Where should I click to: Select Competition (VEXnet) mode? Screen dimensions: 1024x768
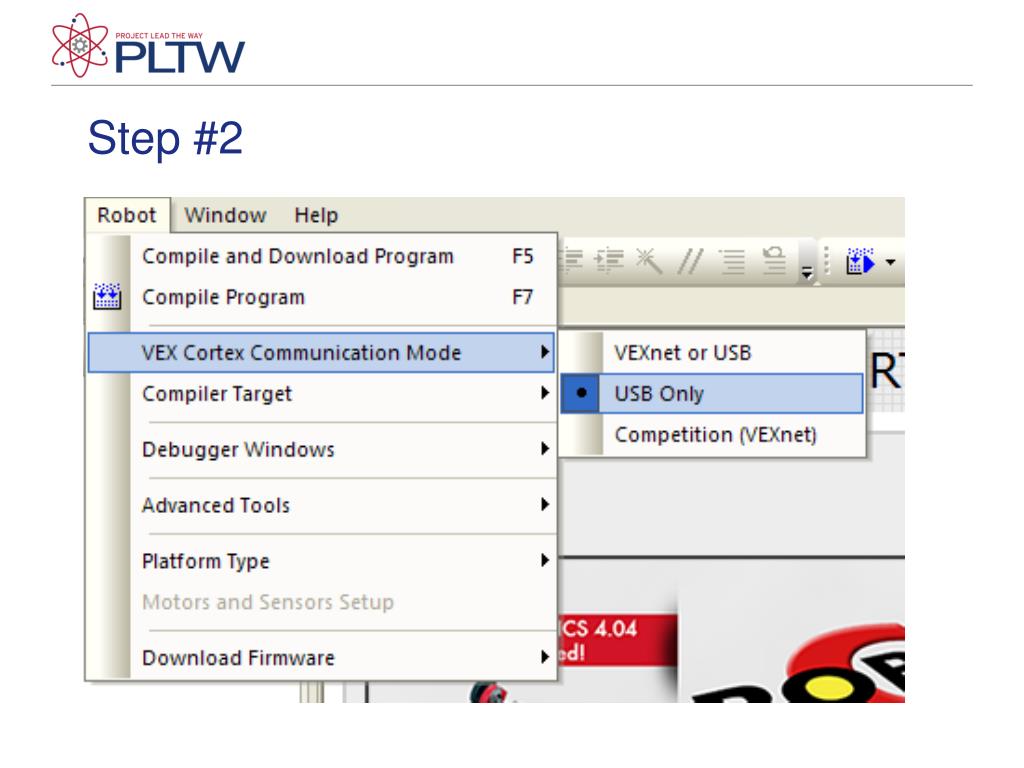(712, 435)
